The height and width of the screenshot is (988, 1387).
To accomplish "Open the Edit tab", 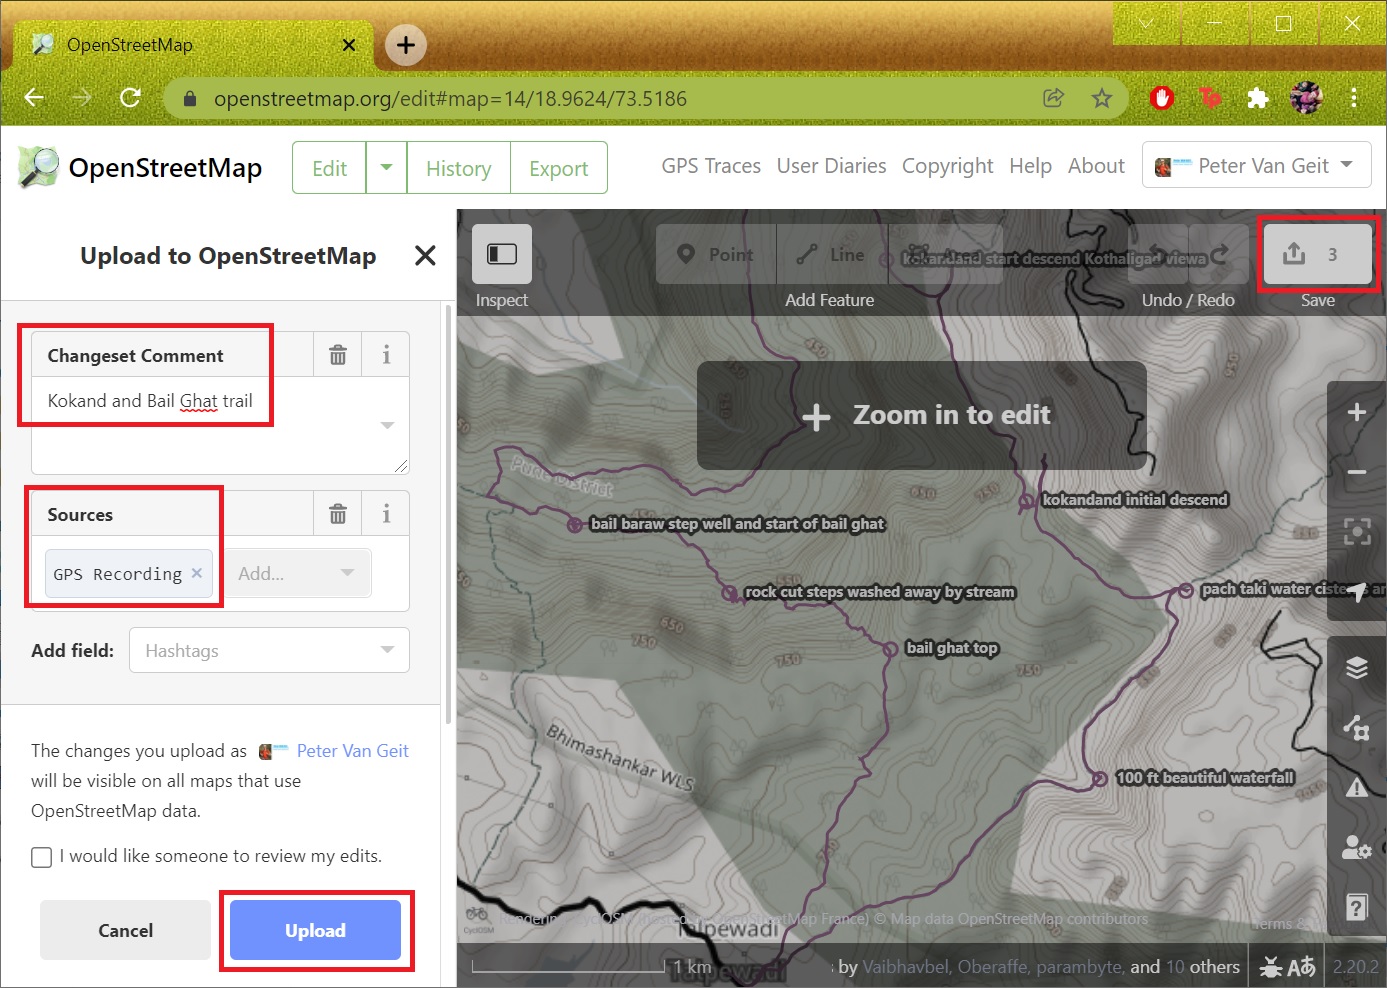I will click(329, 168).
